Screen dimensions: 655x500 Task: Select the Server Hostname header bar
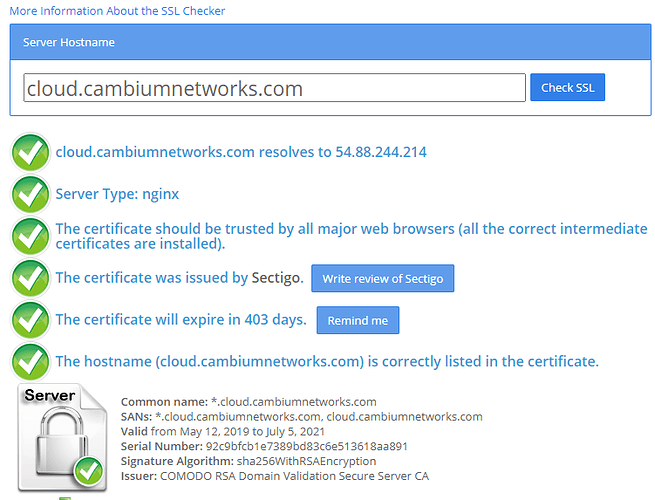tap(330, 42)
